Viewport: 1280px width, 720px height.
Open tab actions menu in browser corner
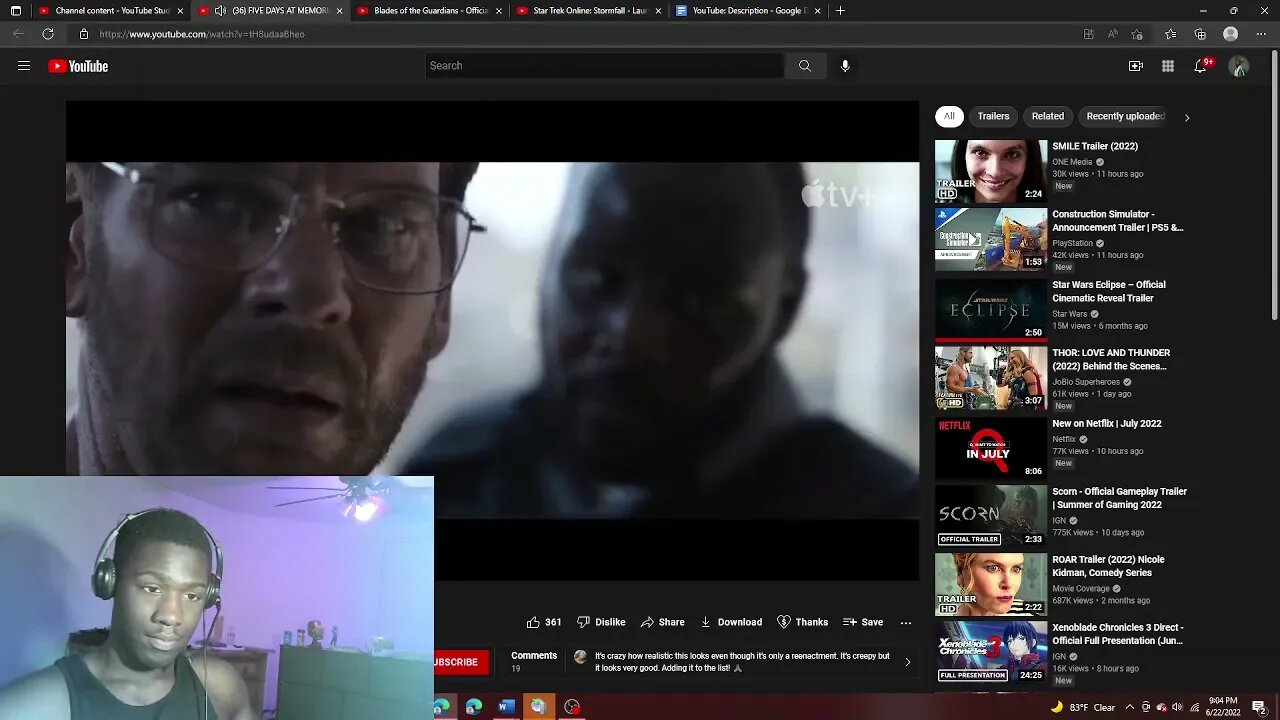click(x=16, y=11)
